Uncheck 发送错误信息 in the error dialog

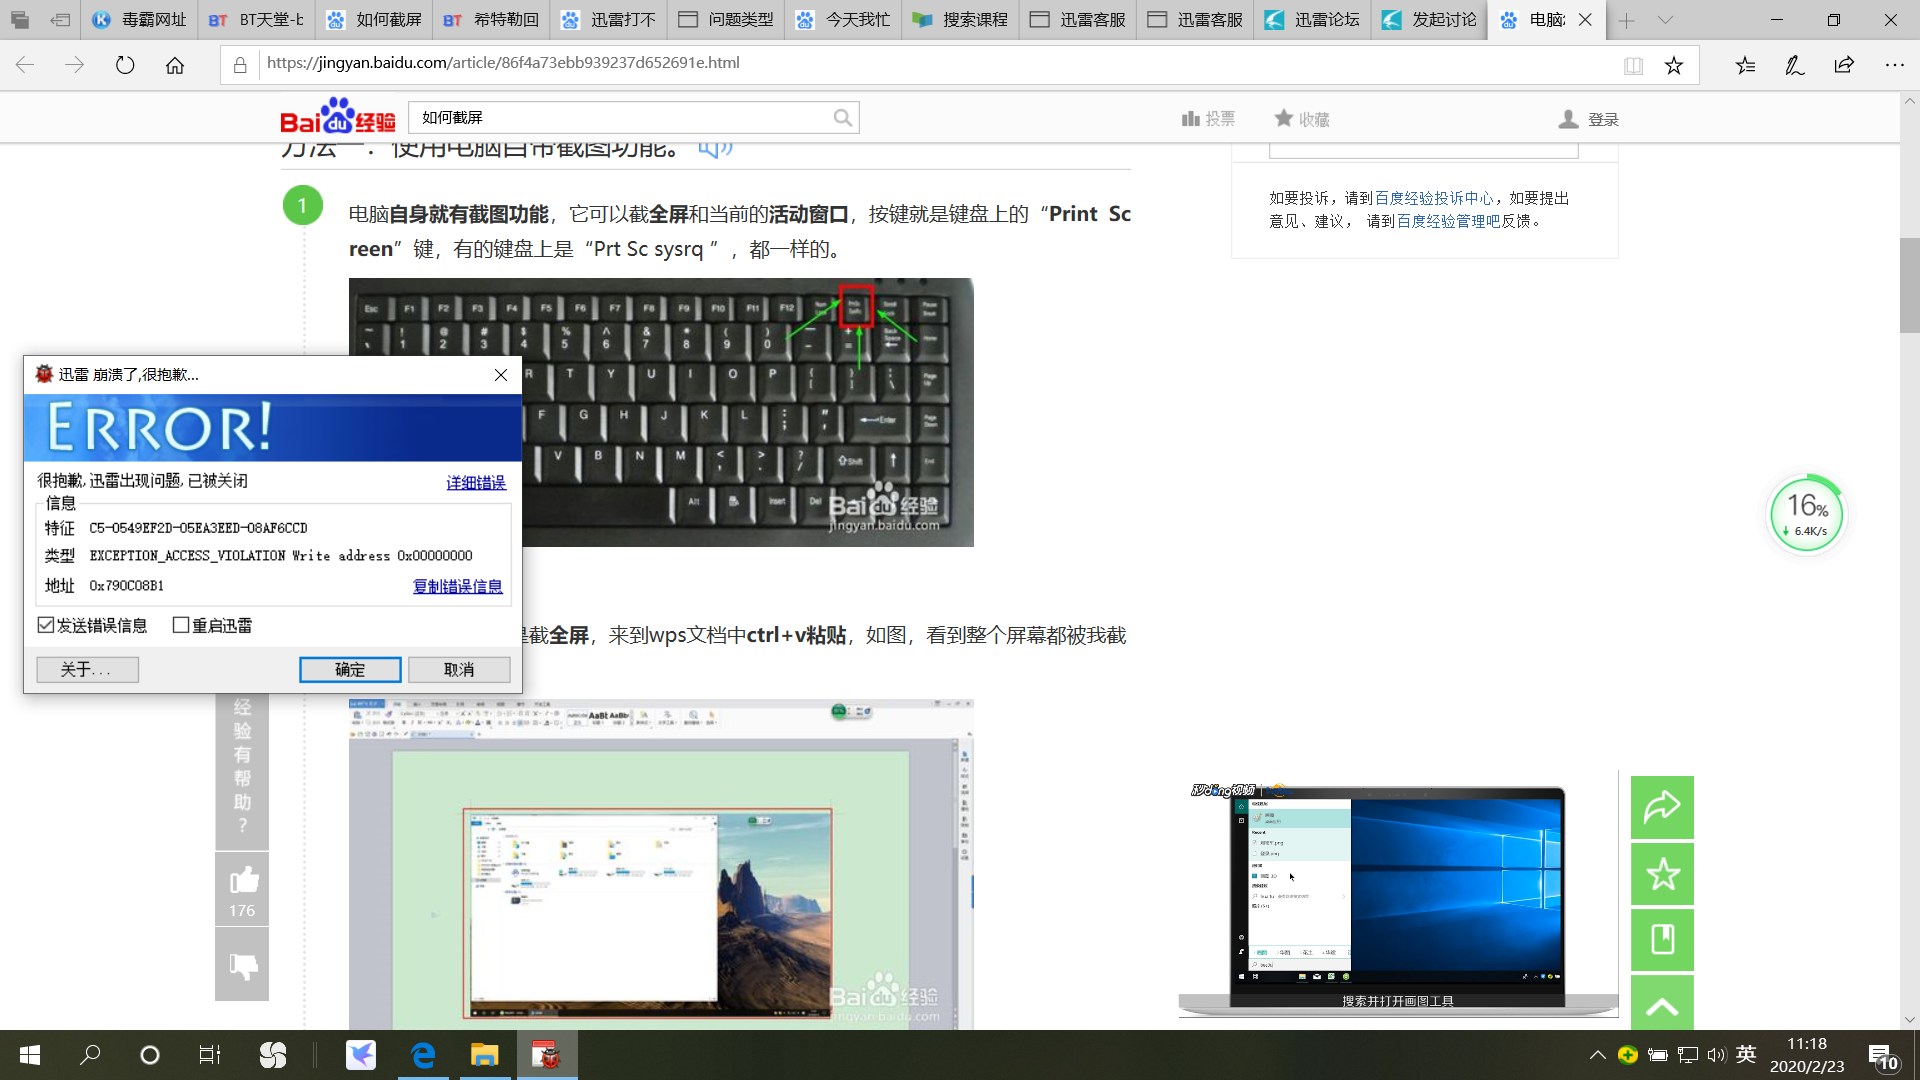[46, 624]
